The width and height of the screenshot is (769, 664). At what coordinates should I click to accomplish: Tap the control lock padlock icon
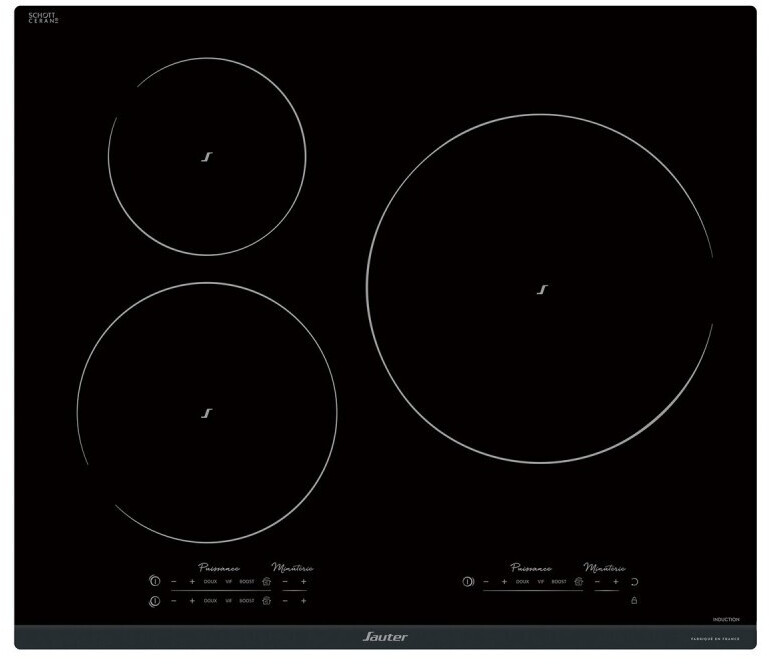click(633, 601)
